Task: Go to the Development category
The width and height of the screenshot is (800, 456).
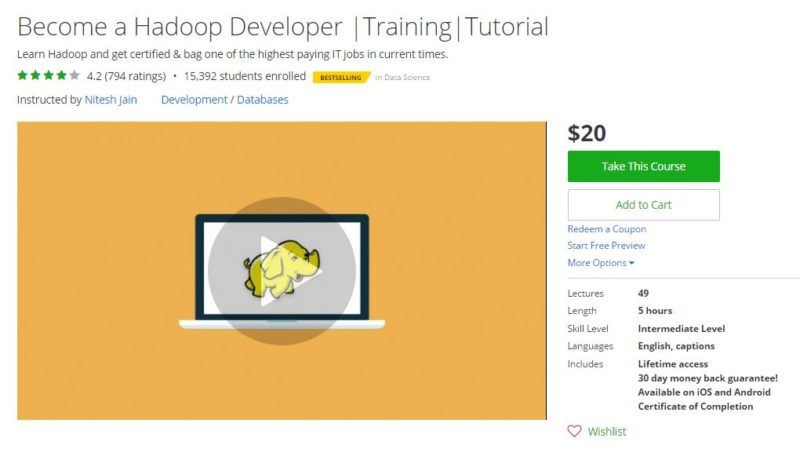Action: coord(194,99)
